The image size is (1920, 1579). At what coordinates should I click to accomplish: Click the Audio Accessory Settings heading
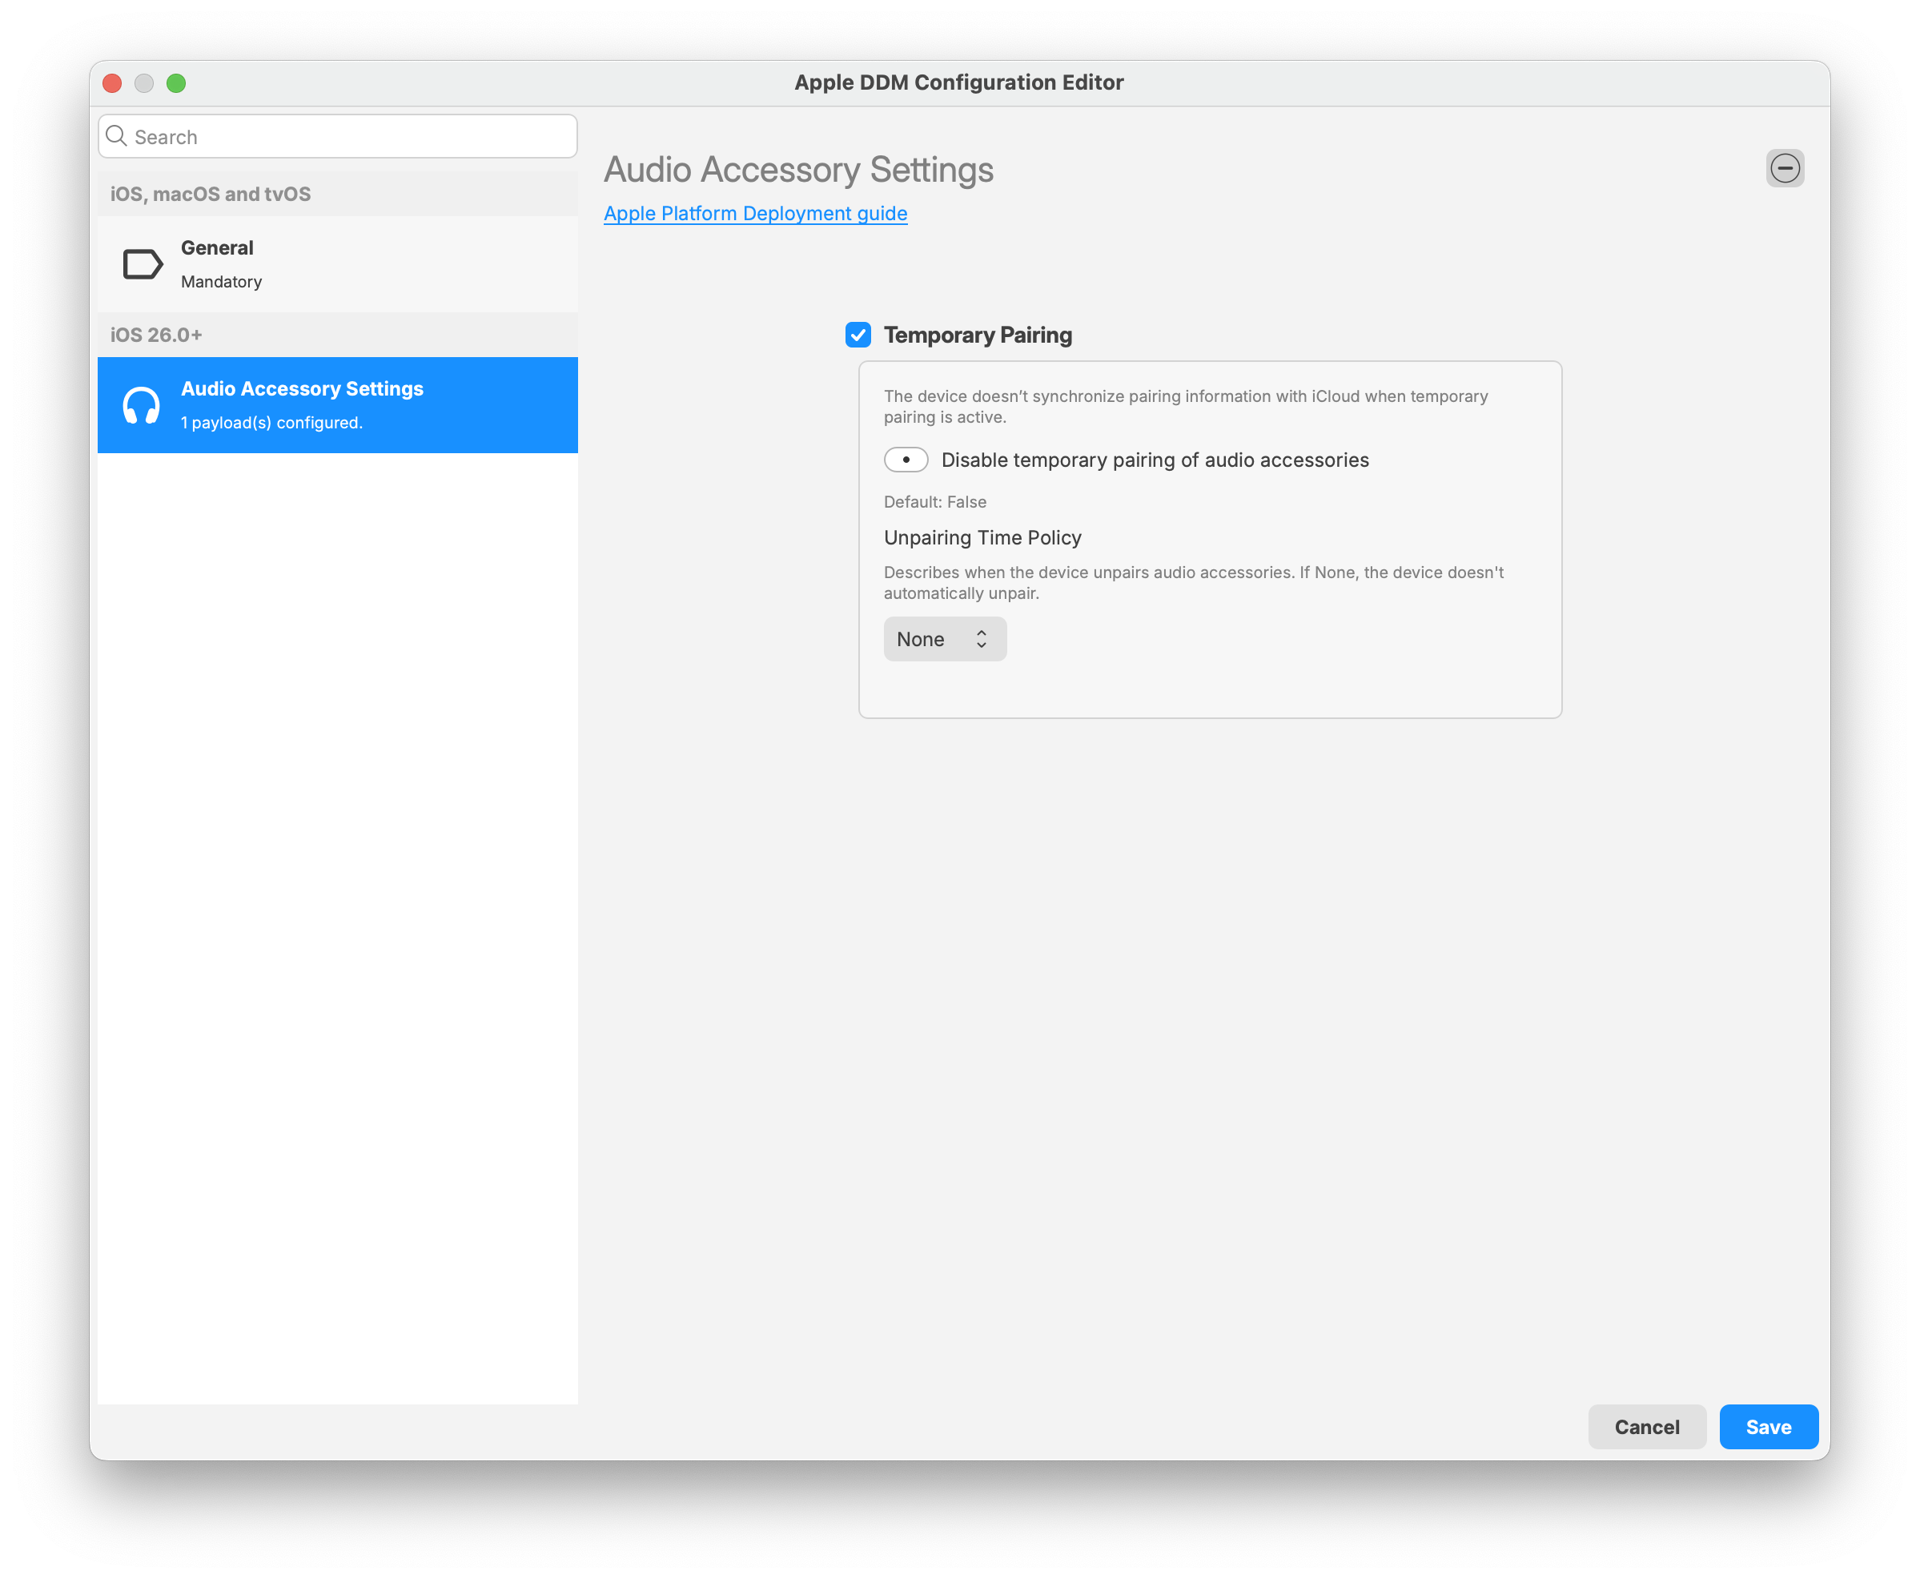point(798,170)
